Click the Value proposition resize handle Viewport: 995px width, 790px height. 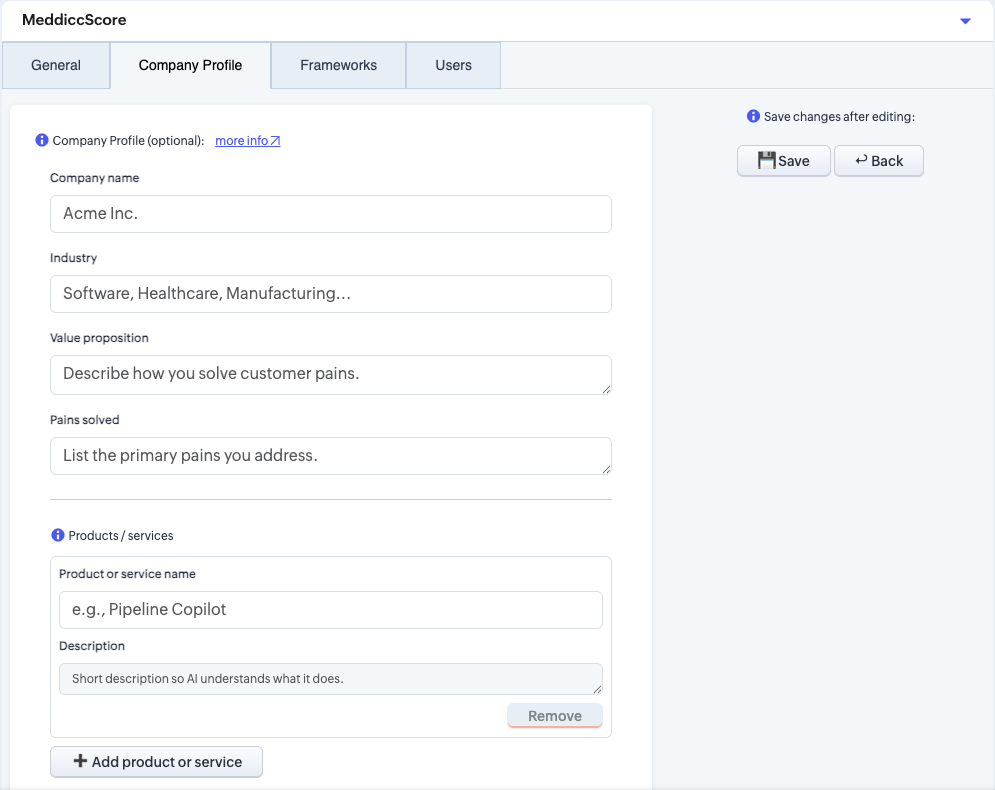point(606,389)
